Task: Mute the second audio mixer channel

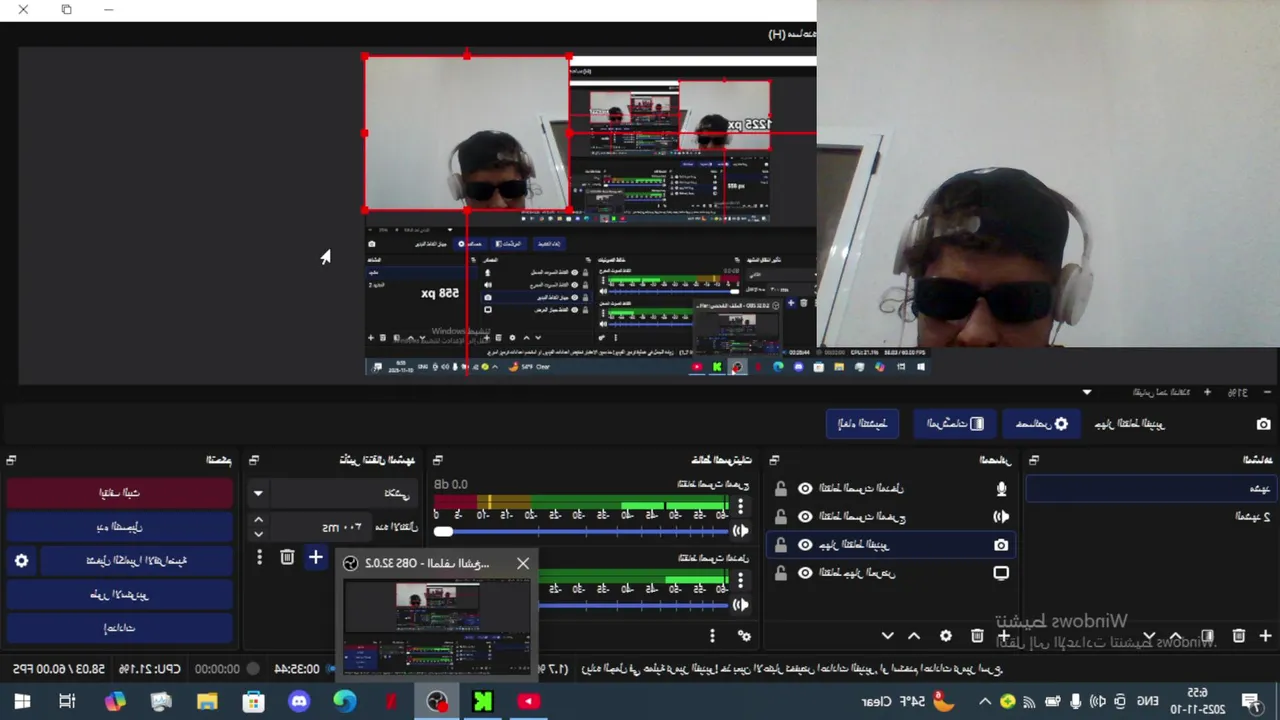Action: click(x=741, y=604)
